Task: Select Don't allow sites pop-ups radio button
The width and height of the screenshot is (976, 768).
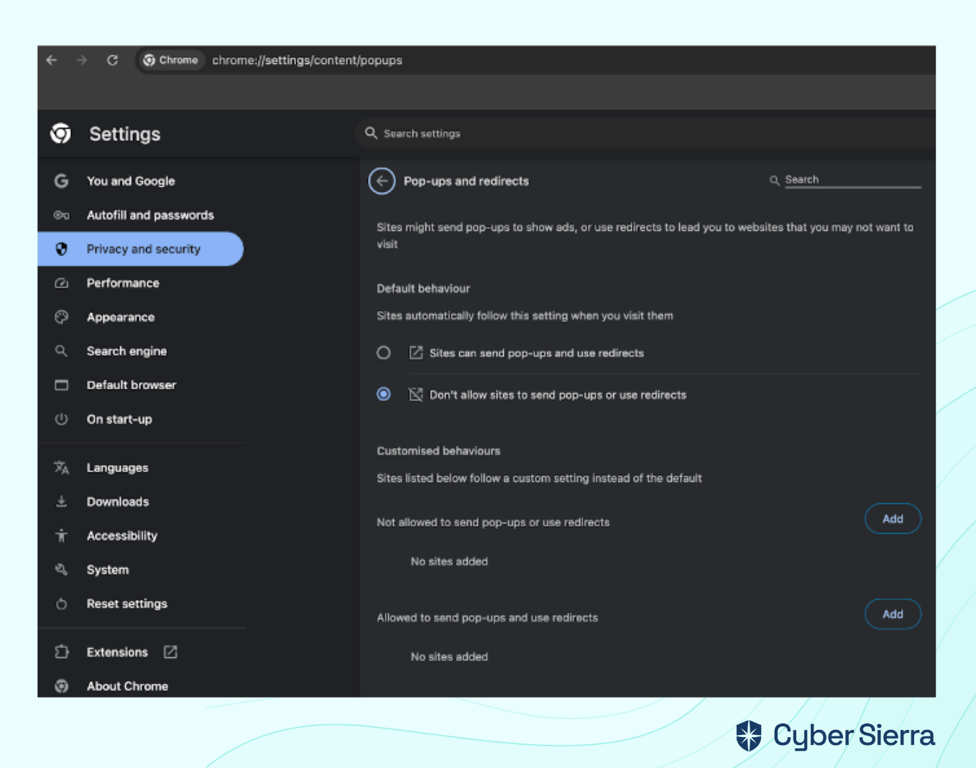Action: [x=383, y=395]
